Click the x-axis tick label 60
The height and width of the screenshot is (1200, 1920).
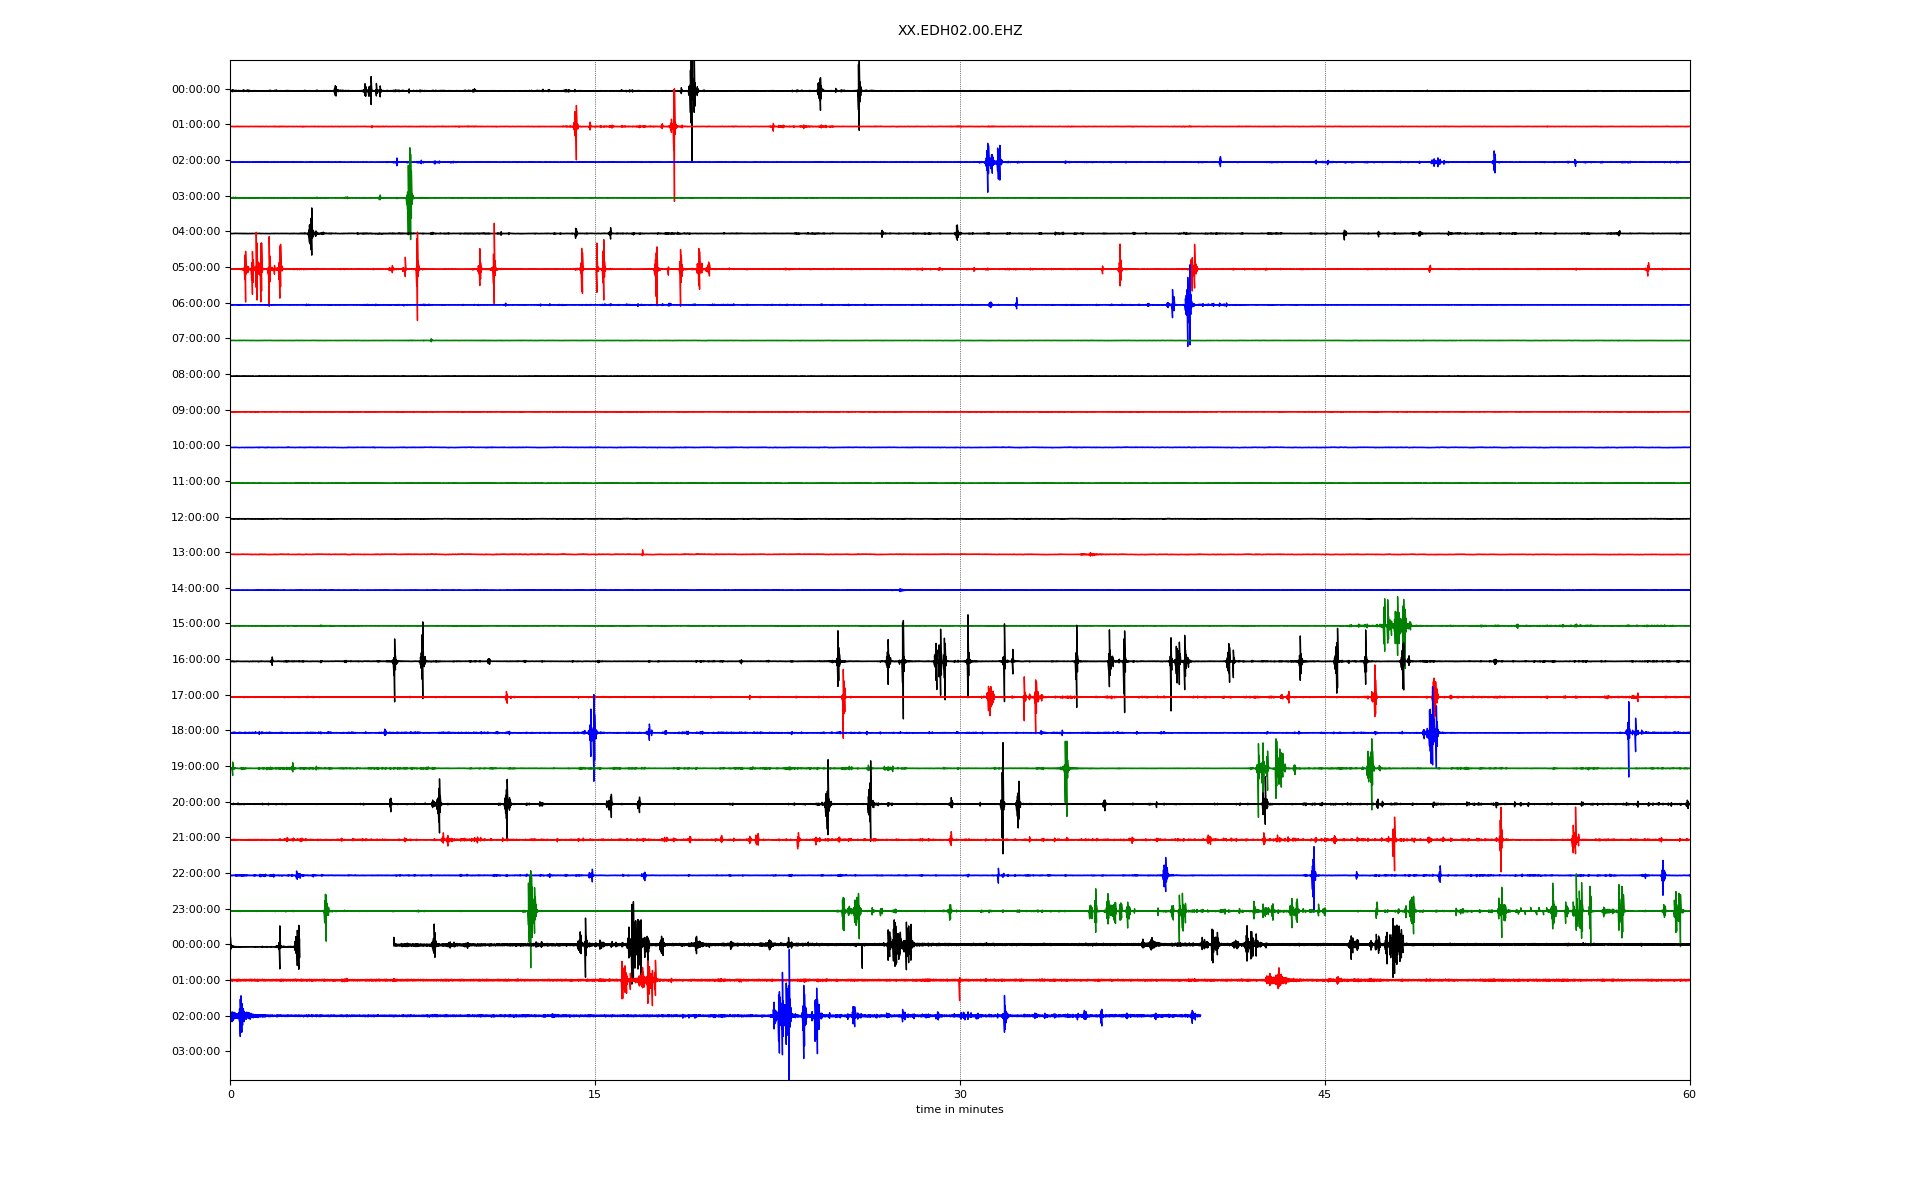[1689, 1094]
